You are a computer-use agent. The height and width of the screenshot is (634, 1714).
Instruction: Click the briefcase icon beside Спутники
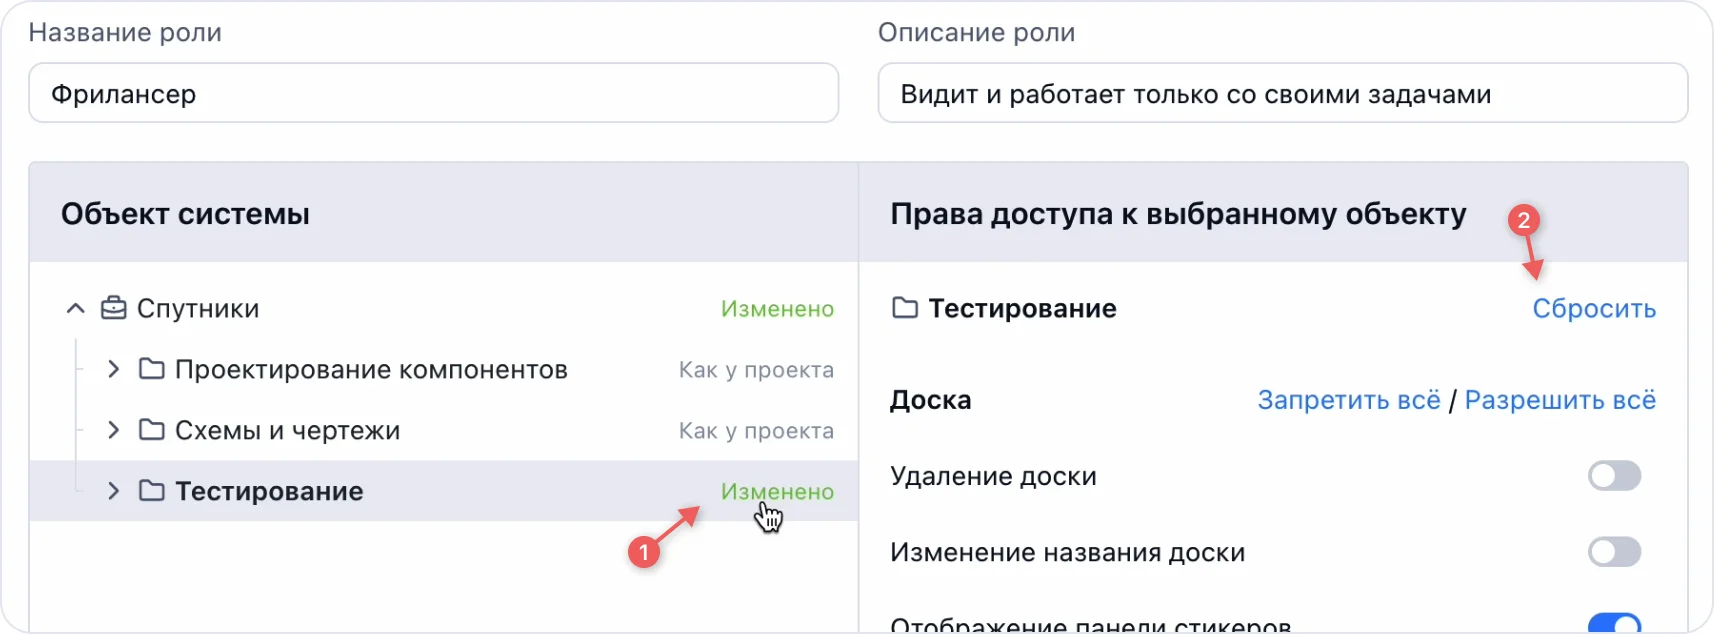pos(114,308)
